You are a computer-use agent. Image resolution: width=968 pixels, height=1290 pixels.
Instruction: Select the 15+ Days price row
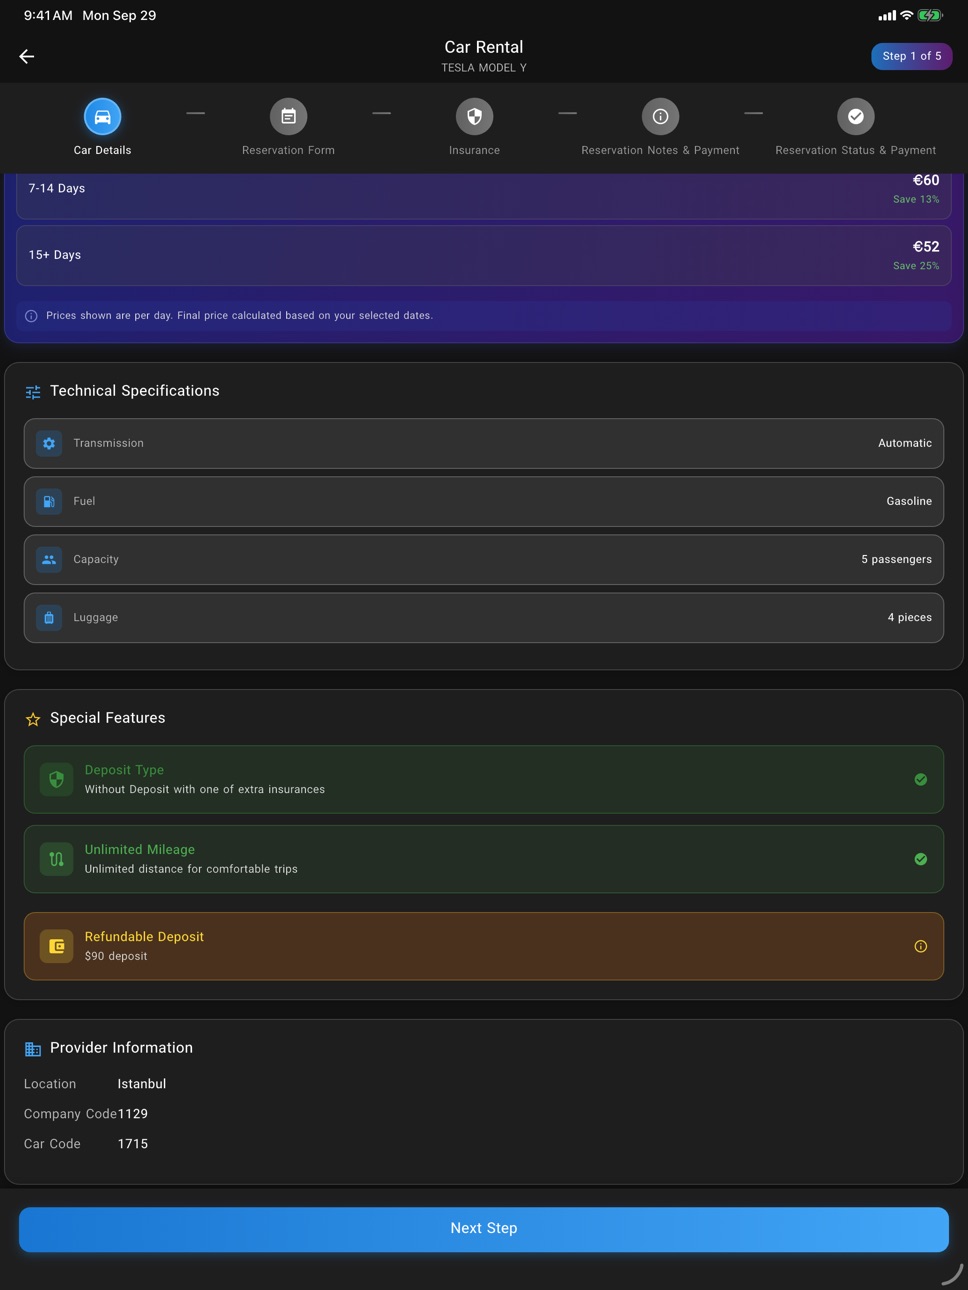[x=484, y=255]
